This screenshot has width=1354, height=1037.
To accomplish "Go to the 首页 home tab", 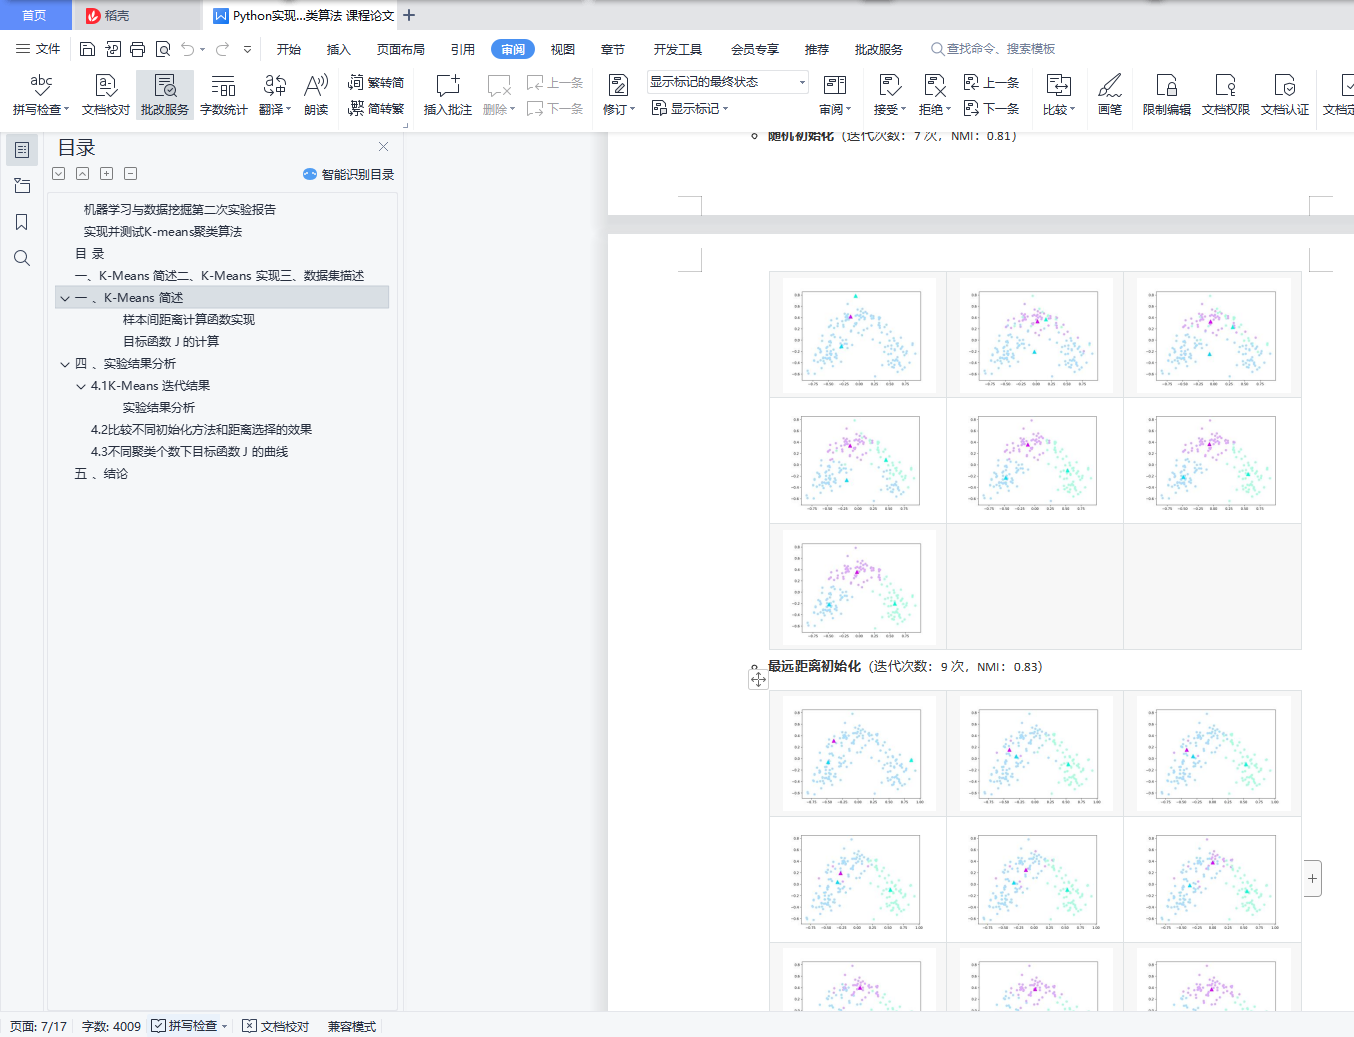I will 35,15.
